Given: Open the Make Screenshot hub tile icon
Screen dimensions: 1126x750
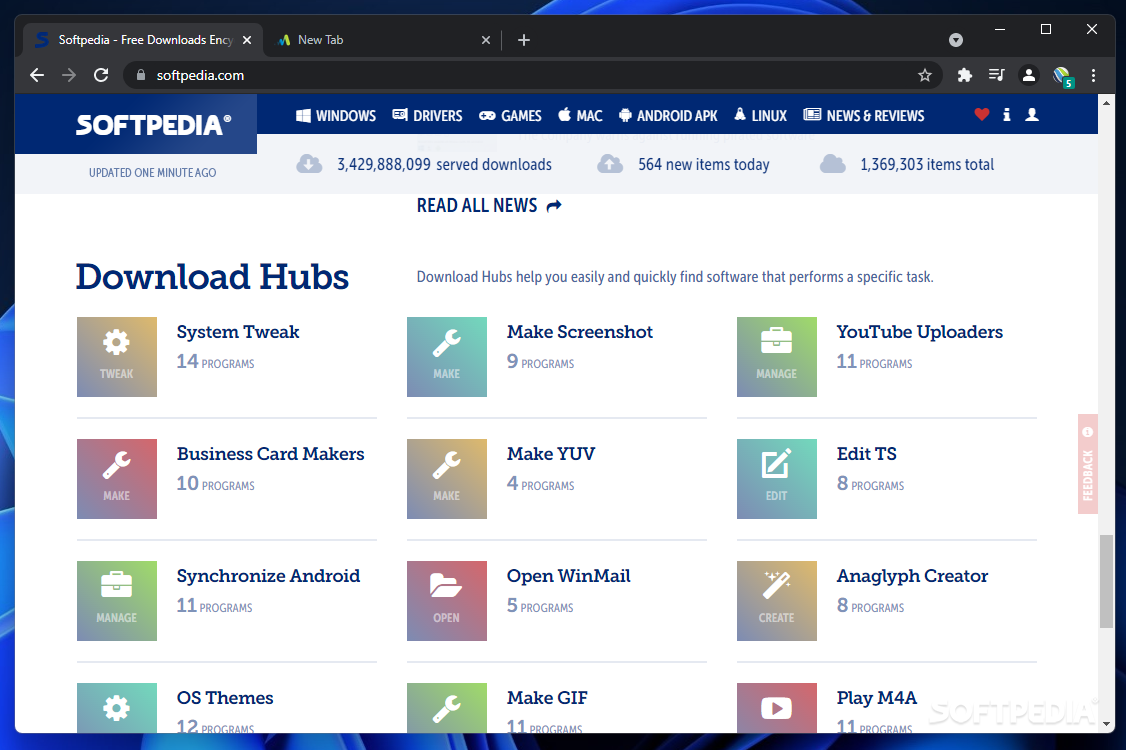Looking at the screenshot, I should (447, 356).
